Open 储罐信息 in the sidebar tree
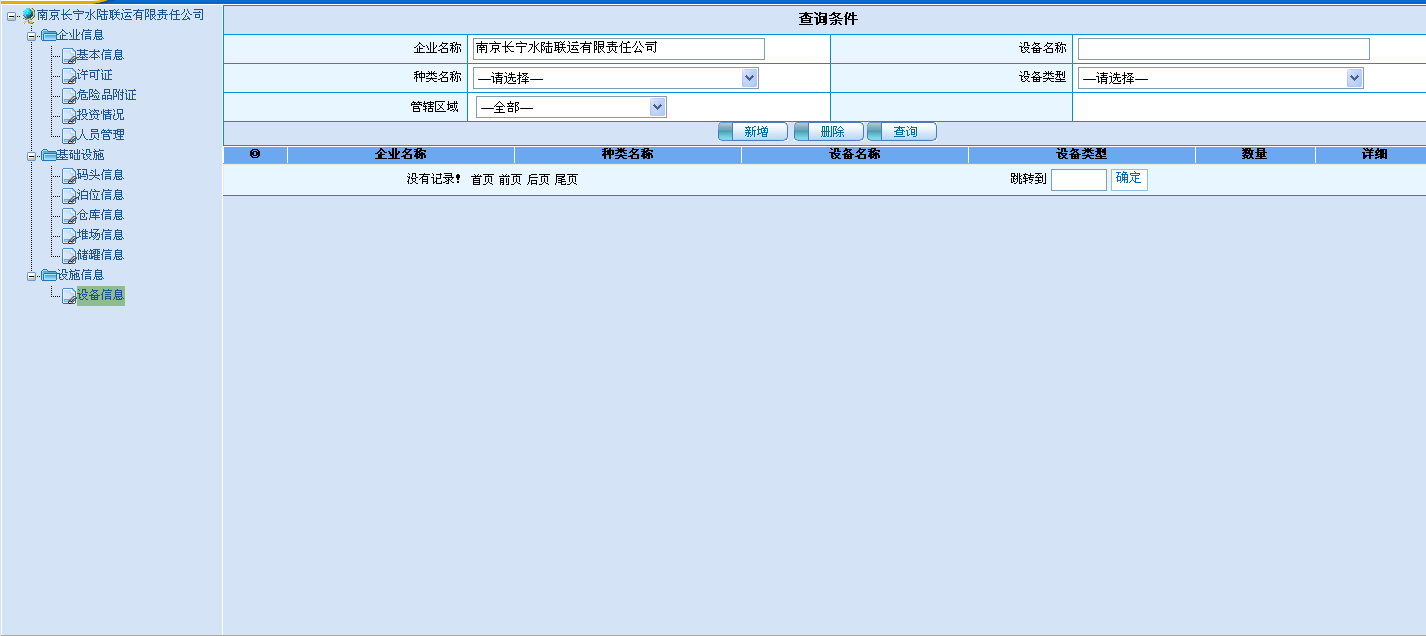Image resolution: width=1426 pixels, height=636 pixels. [100, 255]
